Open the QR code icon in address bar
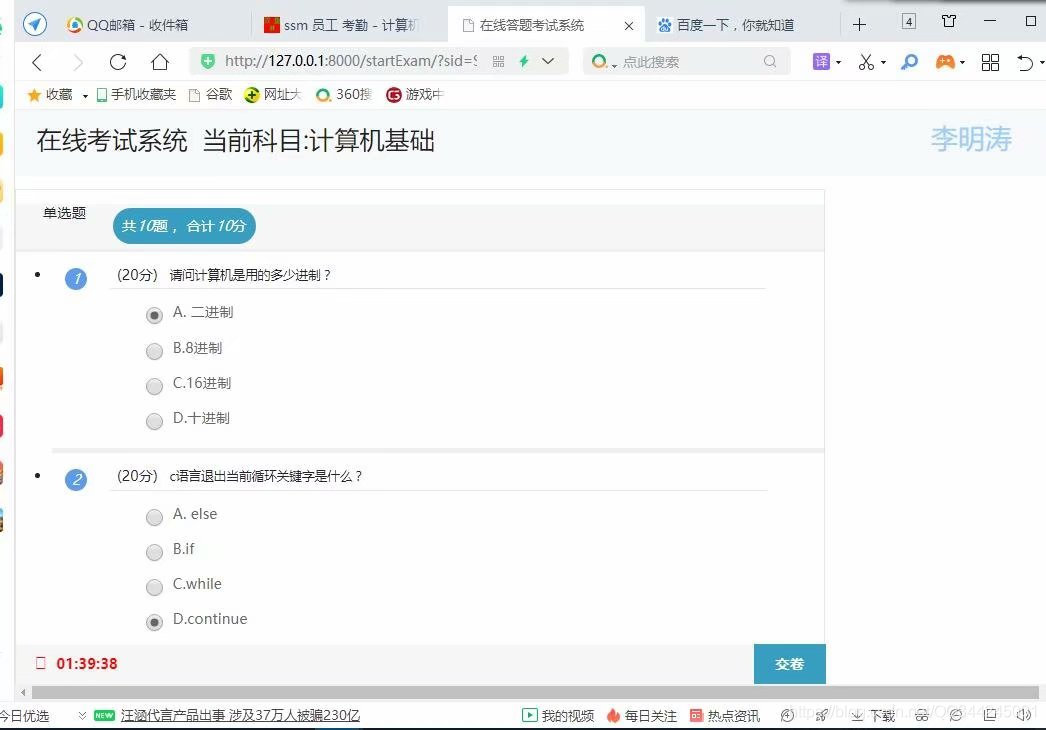The height and width of the screenshot is (730, 1046). 498,61
